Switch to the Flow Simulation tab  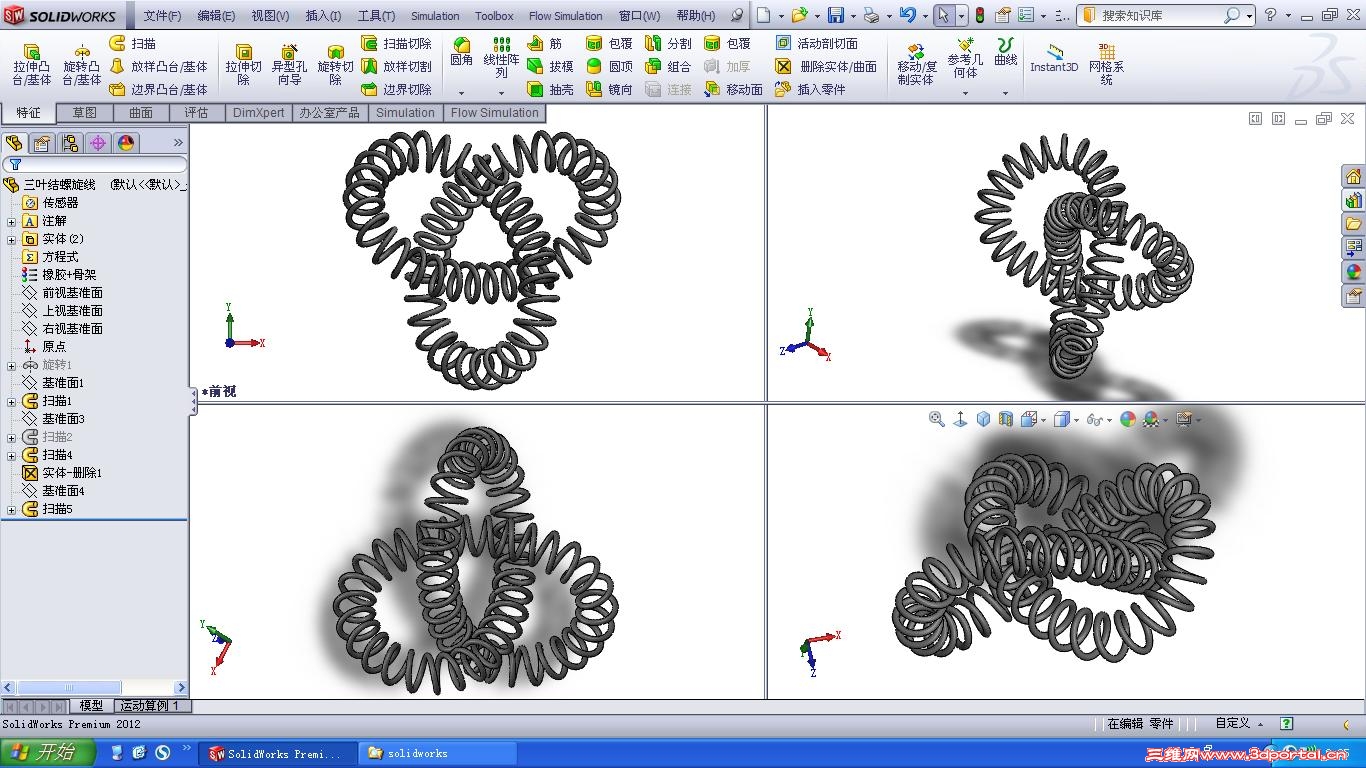495,113
